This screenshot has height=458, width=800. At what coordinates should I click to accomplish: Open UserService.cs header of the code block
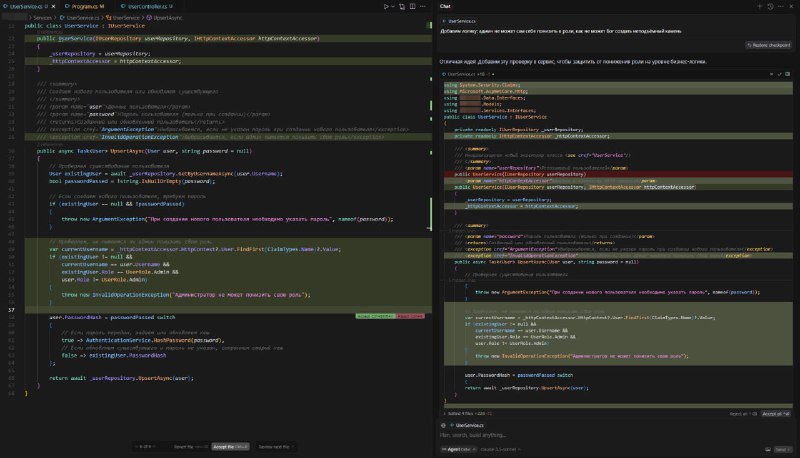pyautogui.click(x=462, y=74)
